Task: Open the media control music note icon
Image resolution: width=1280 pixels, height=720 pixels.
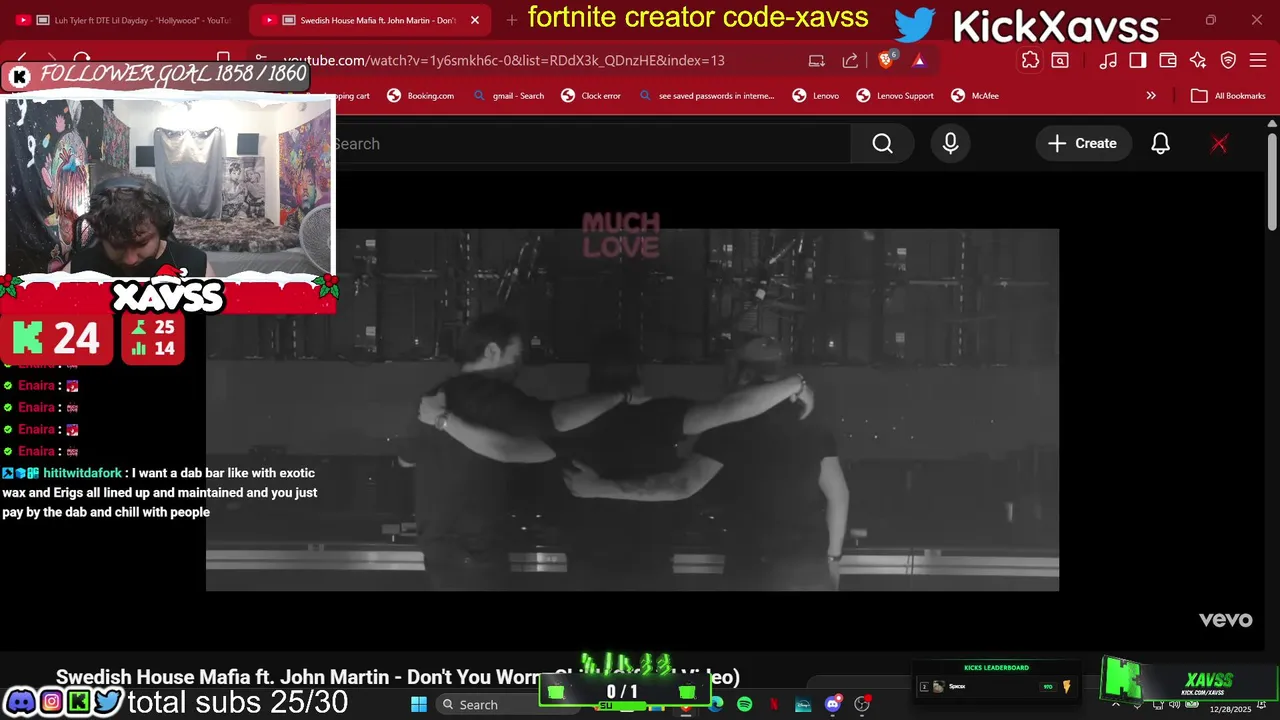Action: click(x=1108, y=60)
